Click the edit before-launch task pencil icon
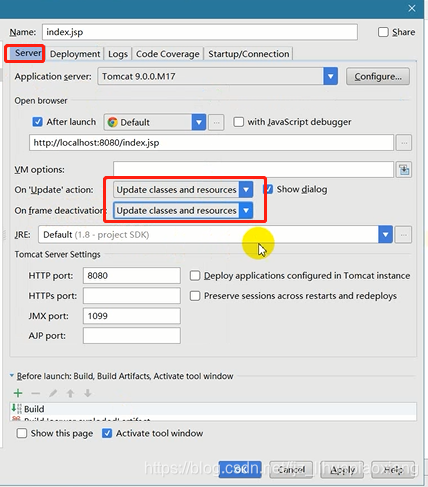Image resolution: width=428 pixels, height=487 pixels. click(x=53, y=393)
